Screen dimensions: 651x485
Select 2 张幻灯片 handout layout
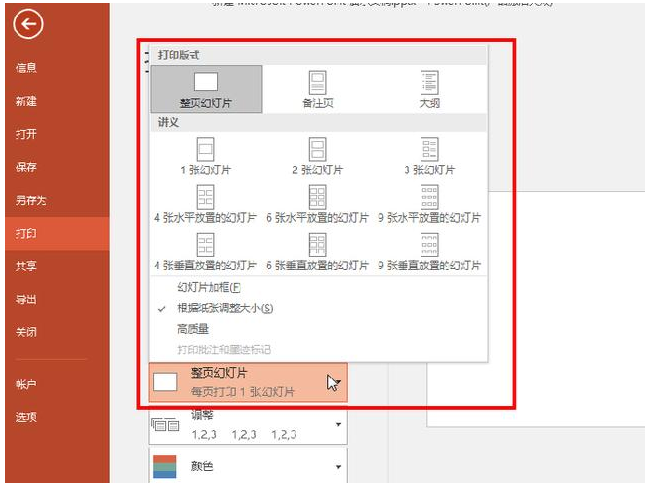coord(318,156)
